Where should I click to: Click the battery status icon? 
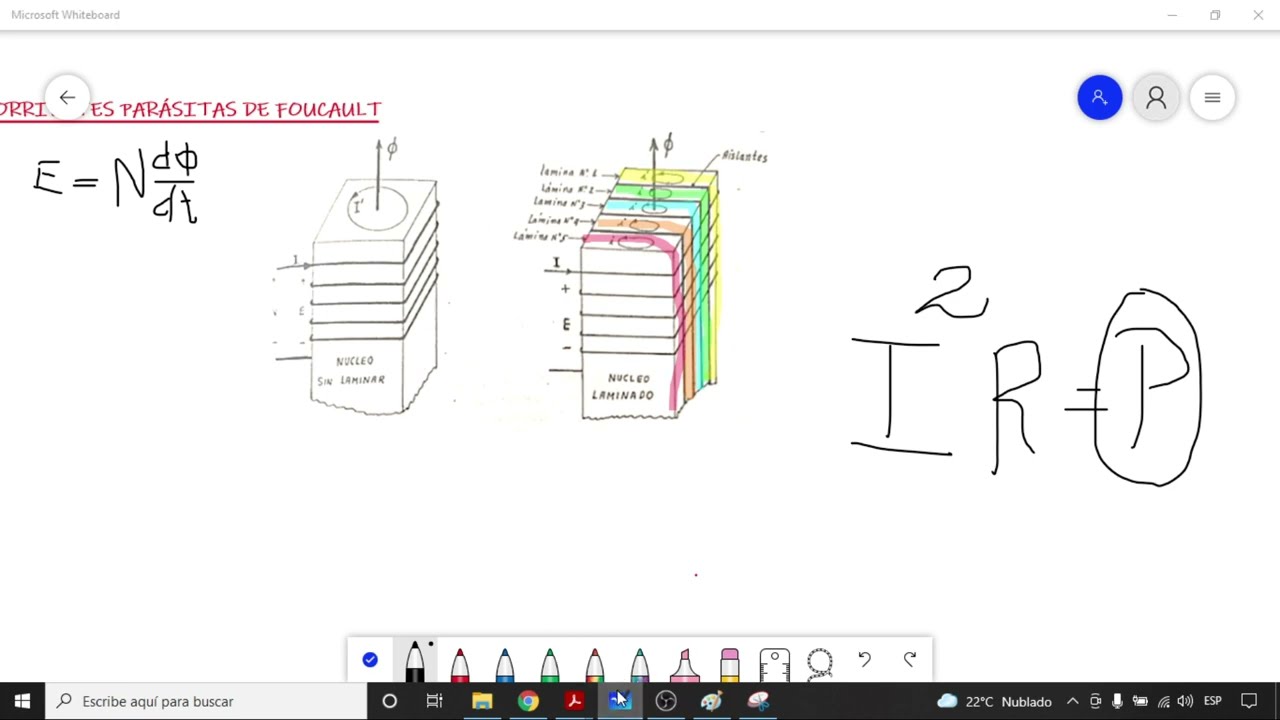coord(1139,701)
